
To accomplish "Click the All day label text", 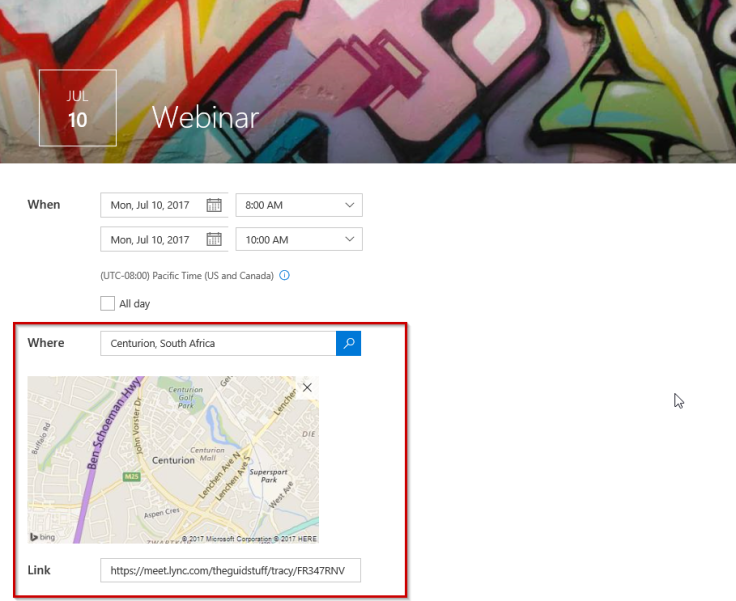I will pyautogui.click(x=135, y=304).
